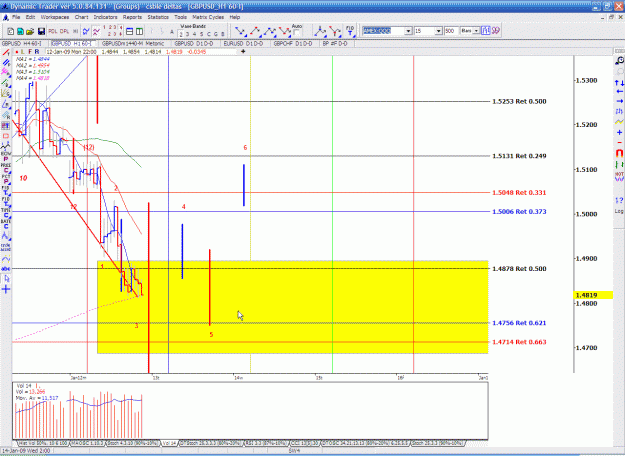Click the input field showing 500
This screenshot has width=625, height=456.
(451, 31)
